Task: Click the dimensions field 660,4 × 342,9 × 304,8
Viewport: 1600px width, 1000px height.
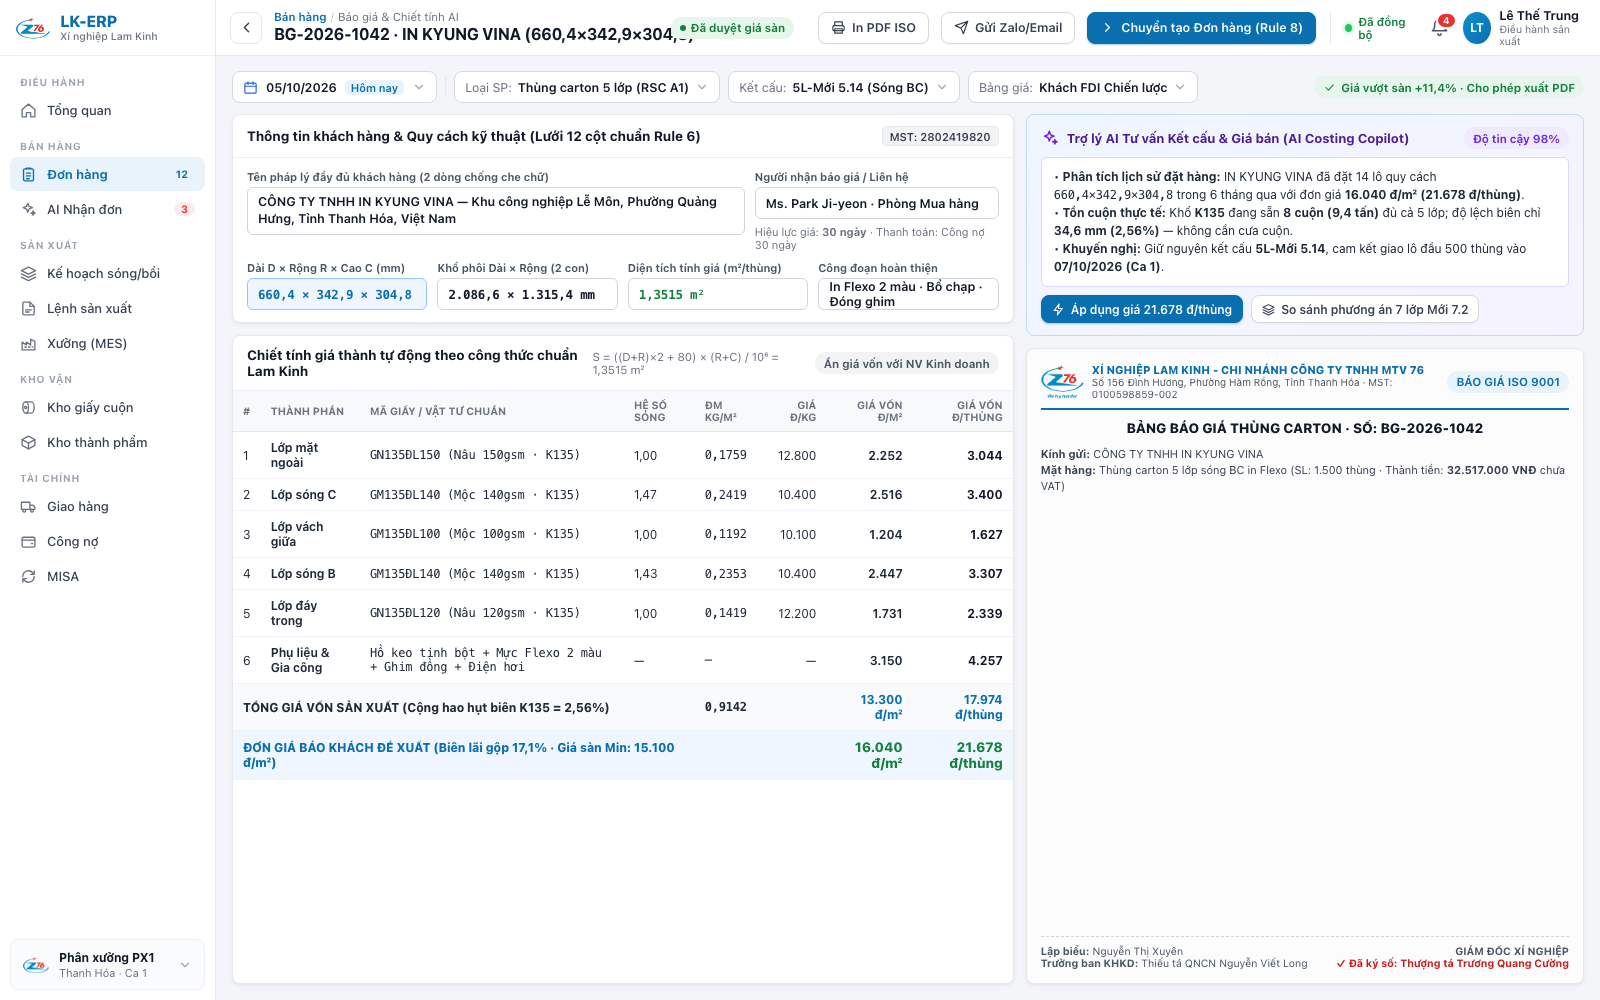Action: click(x=337, y=294)
